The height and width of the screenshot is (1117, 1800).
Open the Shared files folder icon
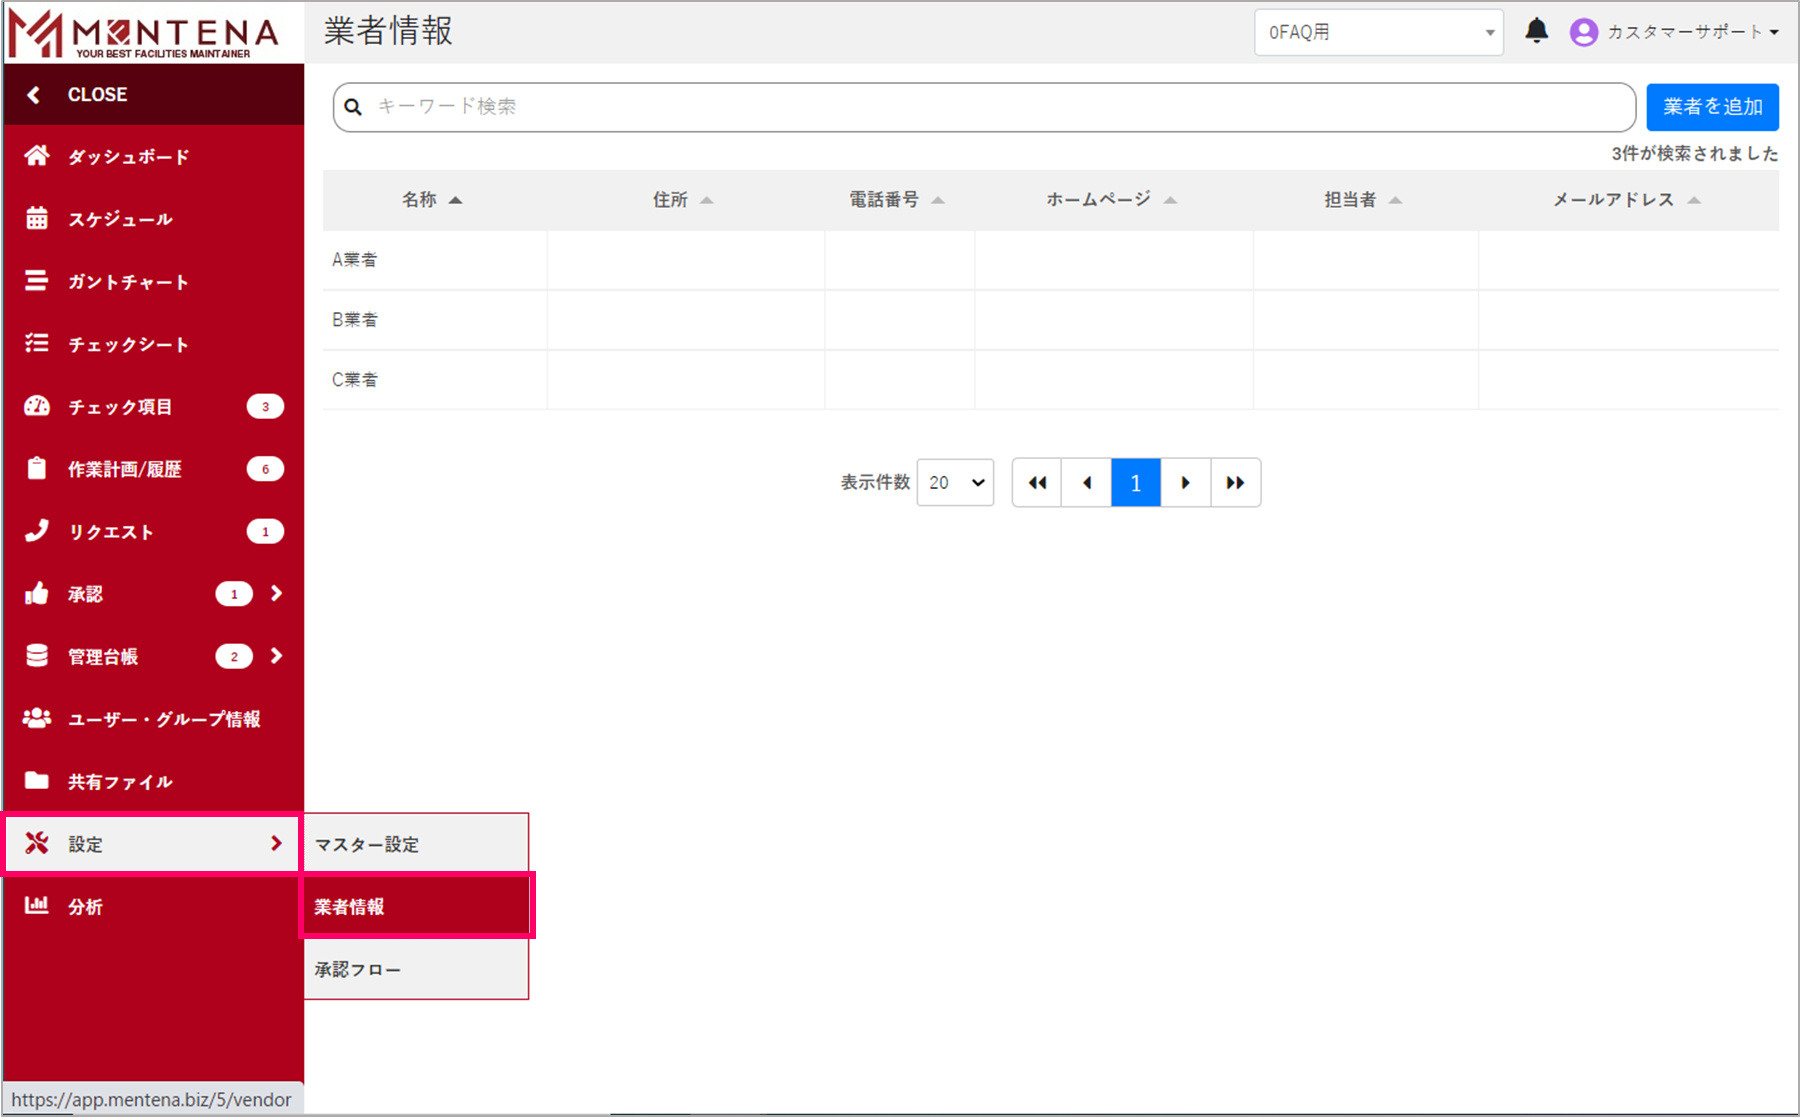pyautogui.click(x=37, y=781)
